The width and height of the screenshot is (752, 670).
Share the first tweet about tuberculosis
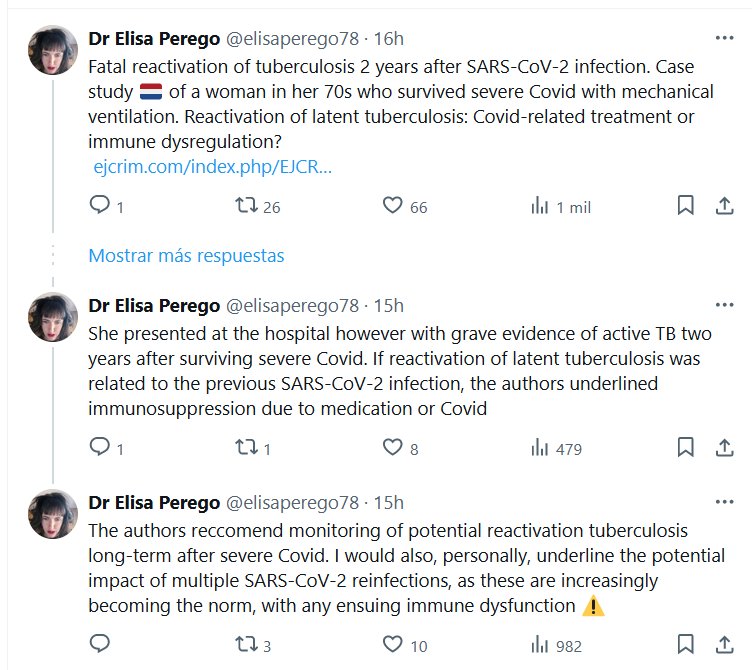tap(724, 206)
